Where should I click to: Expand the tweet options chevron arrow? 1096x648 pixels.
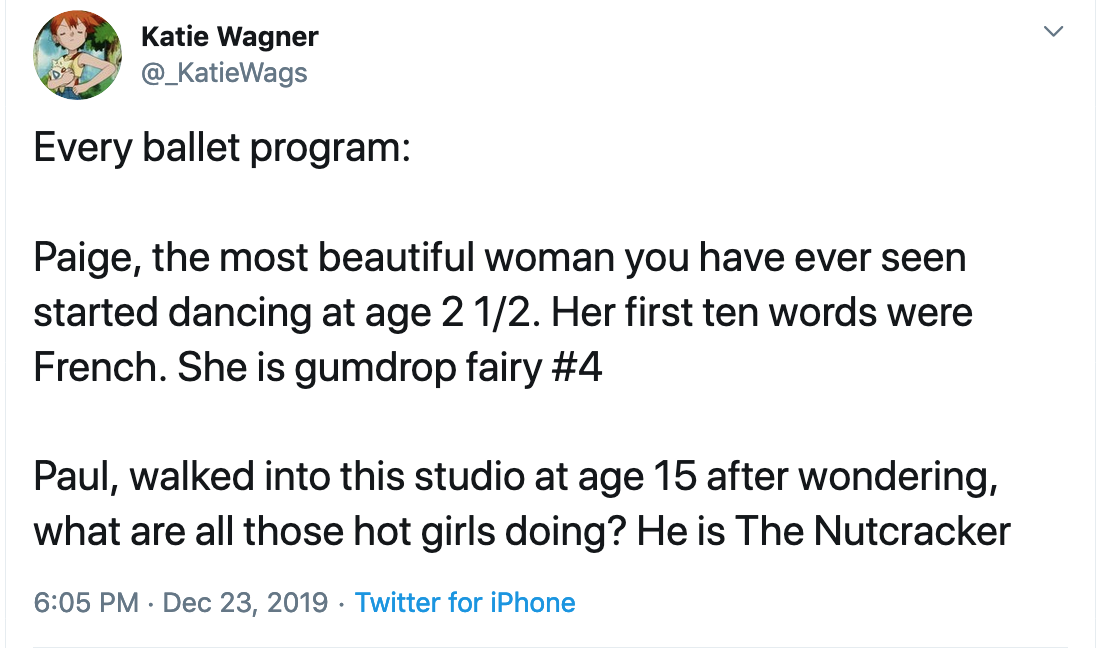1053,31
